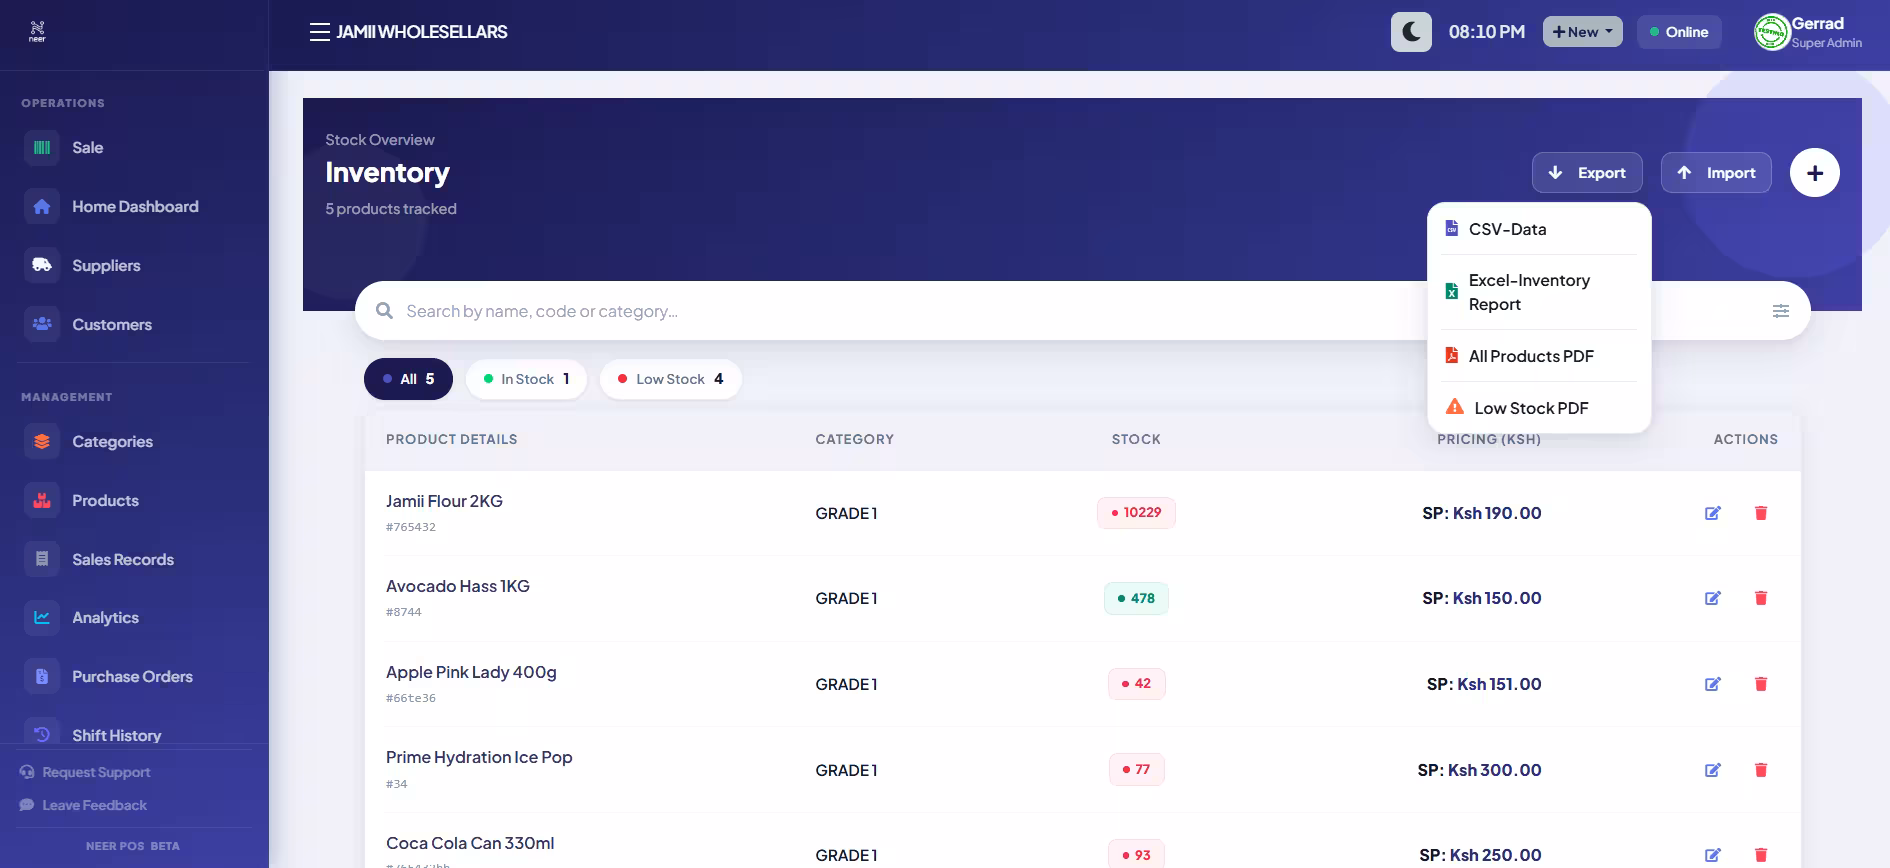This screenshot has height=868, width=1890.
Task: Edit Coca Cola Can 330ml product
Action: [x=1713, y=855]
